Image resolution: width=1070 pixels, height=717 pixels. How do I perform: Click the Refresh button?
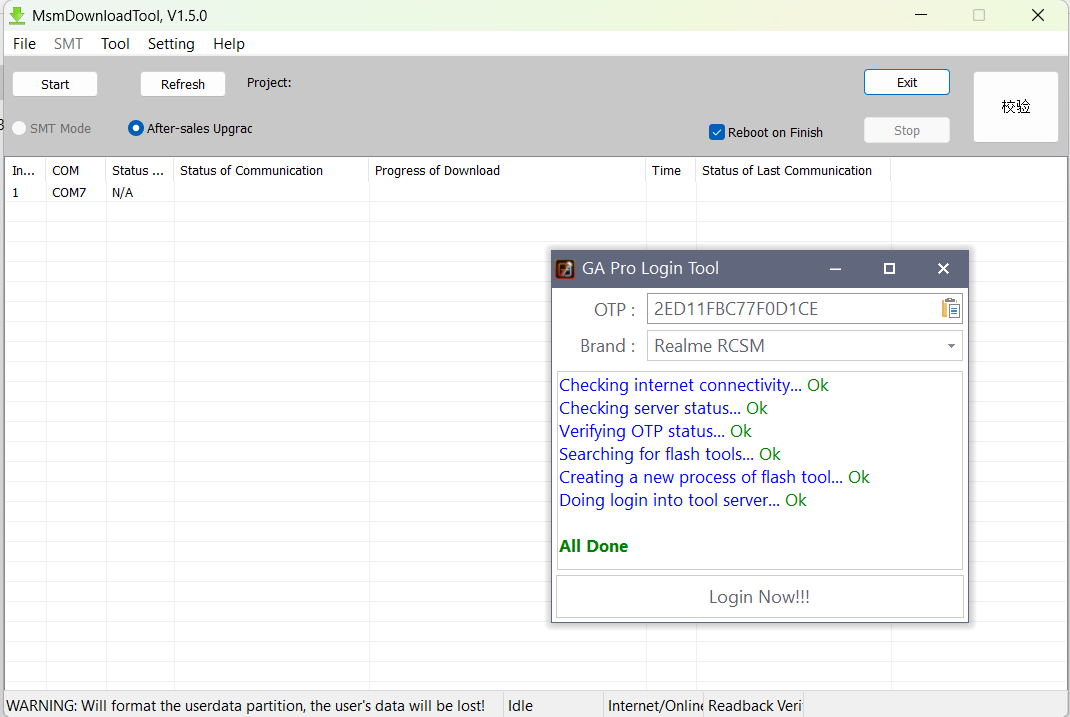tap(183, 84)
